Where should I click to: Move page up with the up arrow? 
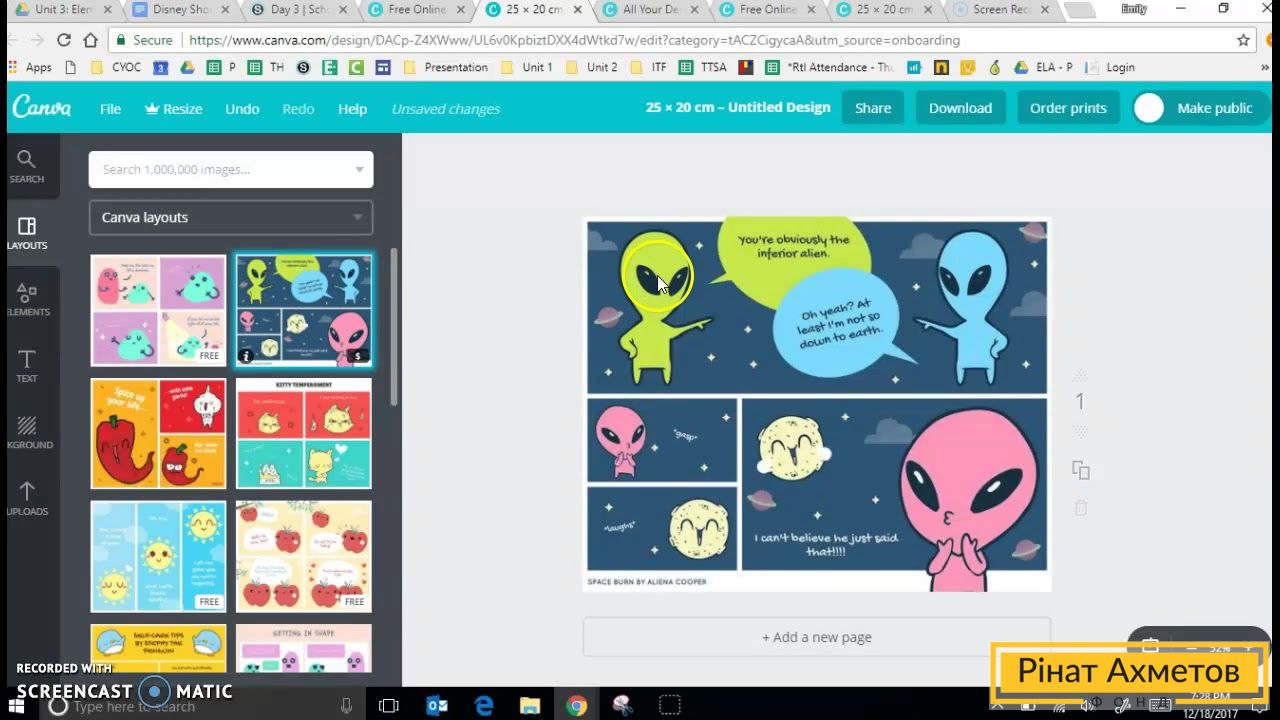1080,376
